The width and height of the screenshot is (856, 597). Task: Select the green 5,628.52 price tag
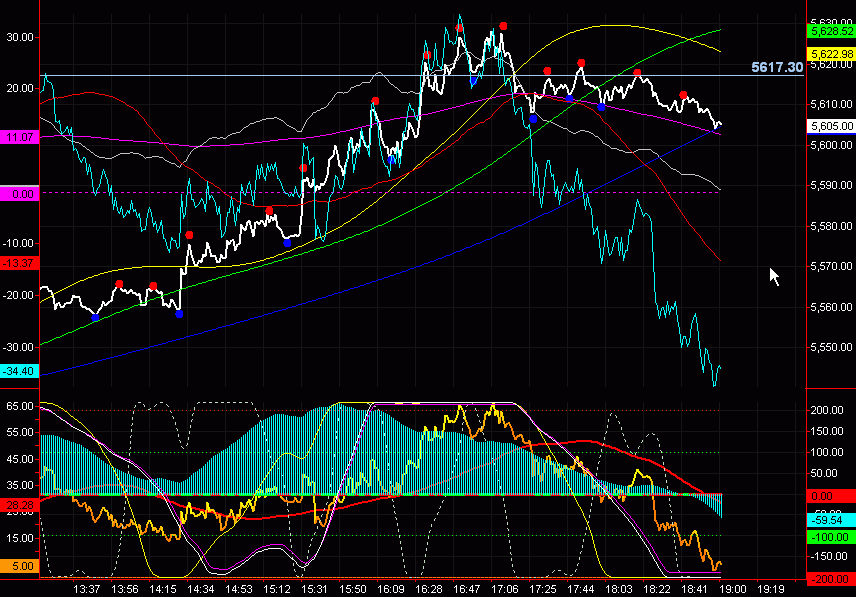(831, 31)
